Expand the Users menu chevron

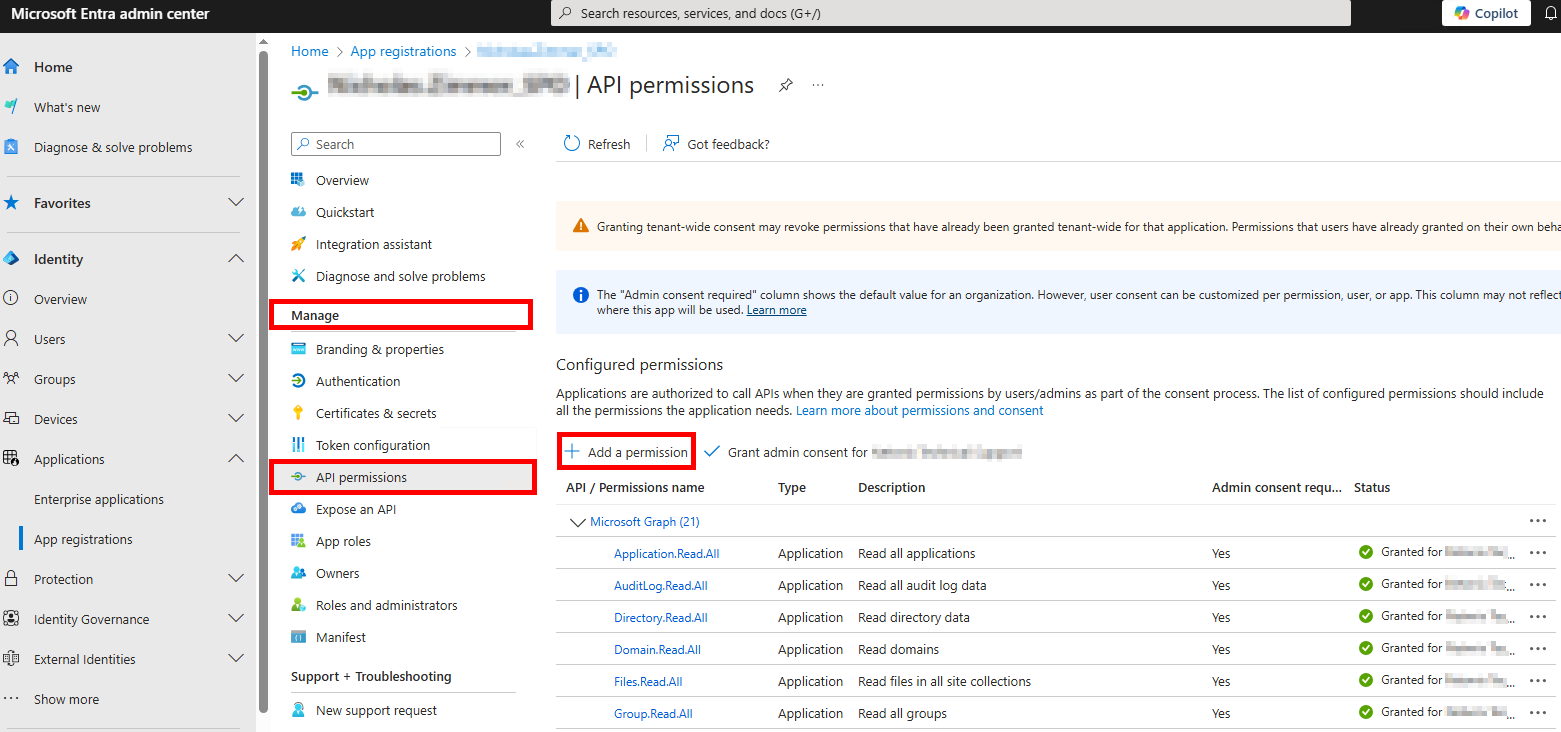[x=236, y=339]
